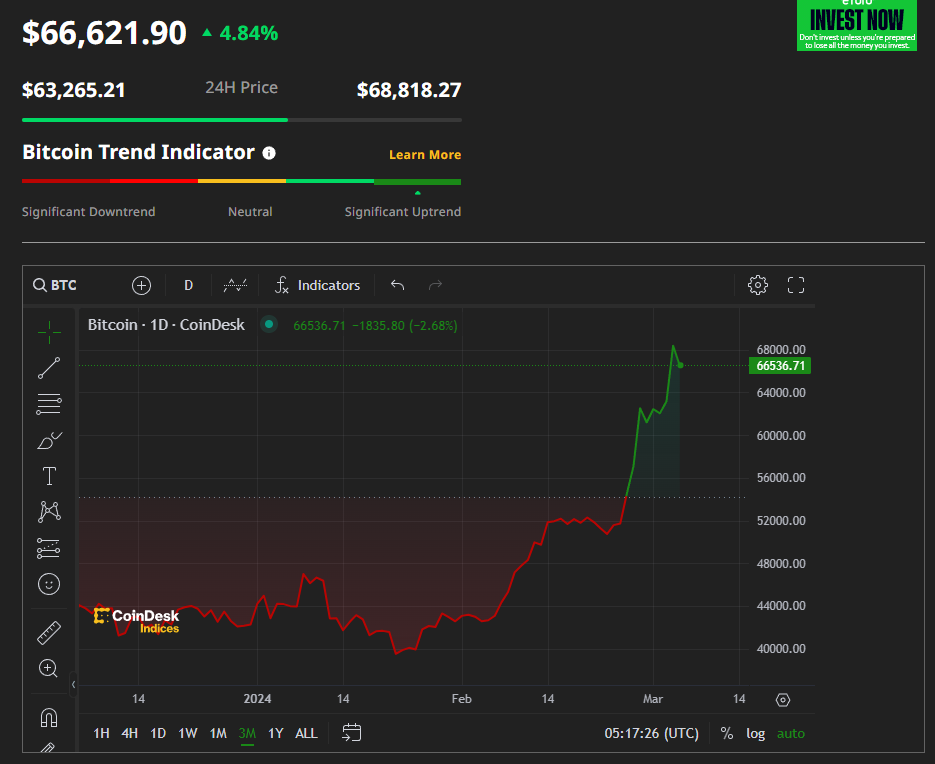Enable percentage scale mode
The width and height of the screenshot is (935, 764).
point(726,733)
